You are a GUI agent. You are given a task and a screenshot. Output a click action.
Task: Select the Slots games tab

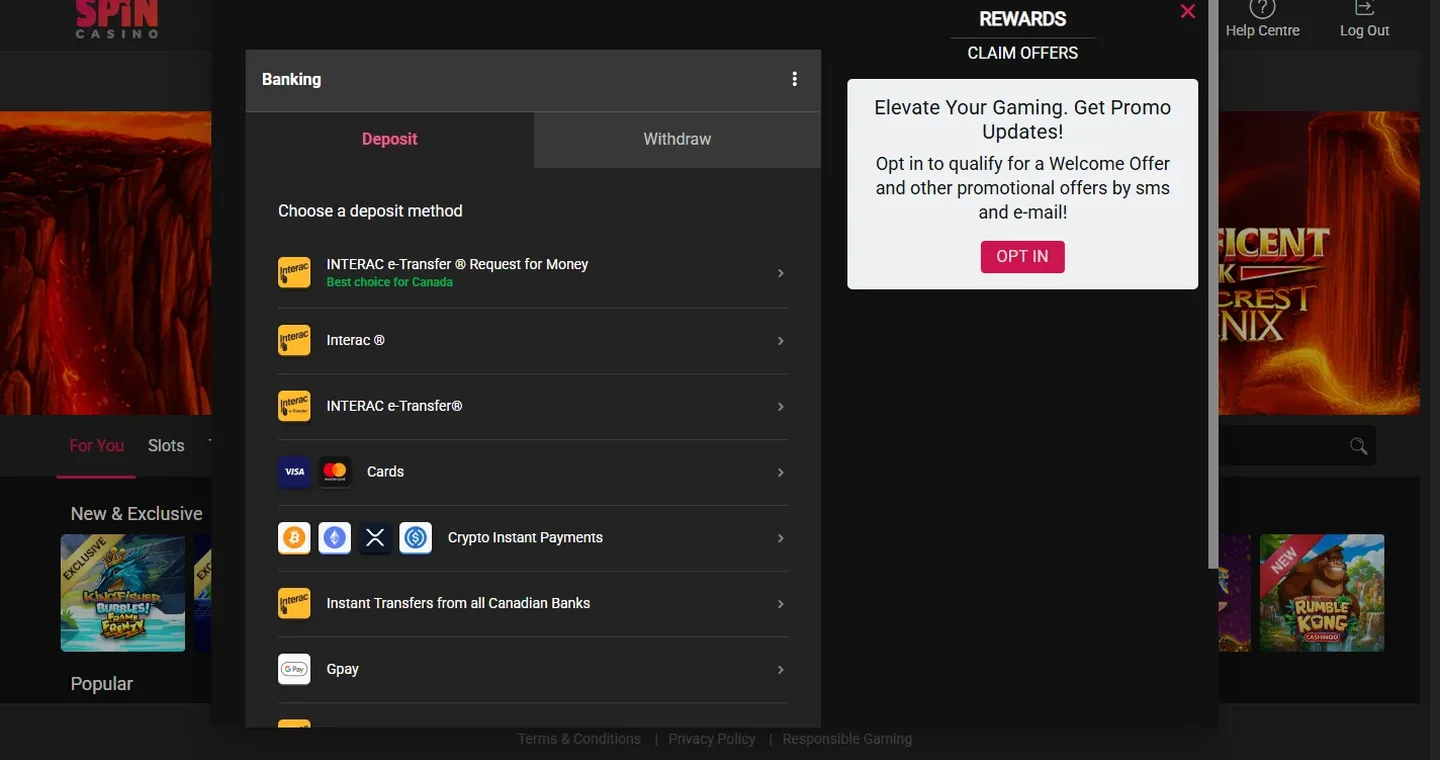166,446
